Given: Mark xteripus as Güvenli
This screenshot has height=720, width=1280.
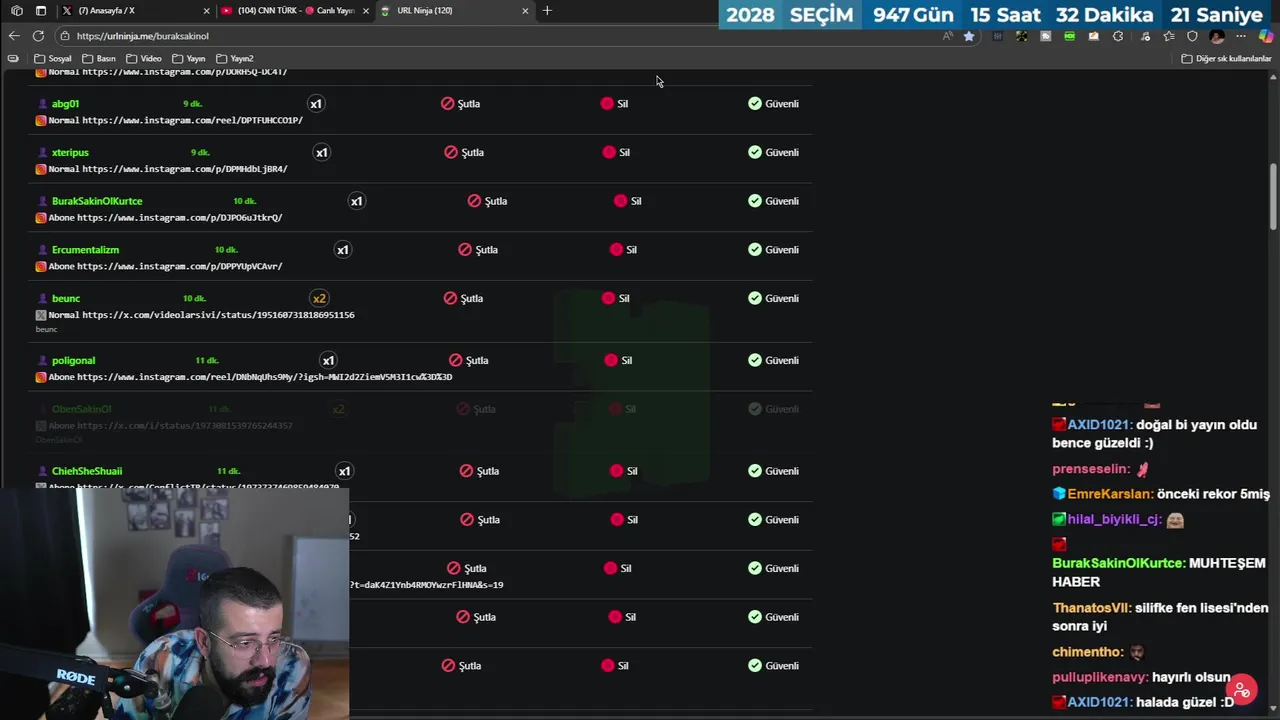Looking at the screenshot, I should [x=773, y=153].
